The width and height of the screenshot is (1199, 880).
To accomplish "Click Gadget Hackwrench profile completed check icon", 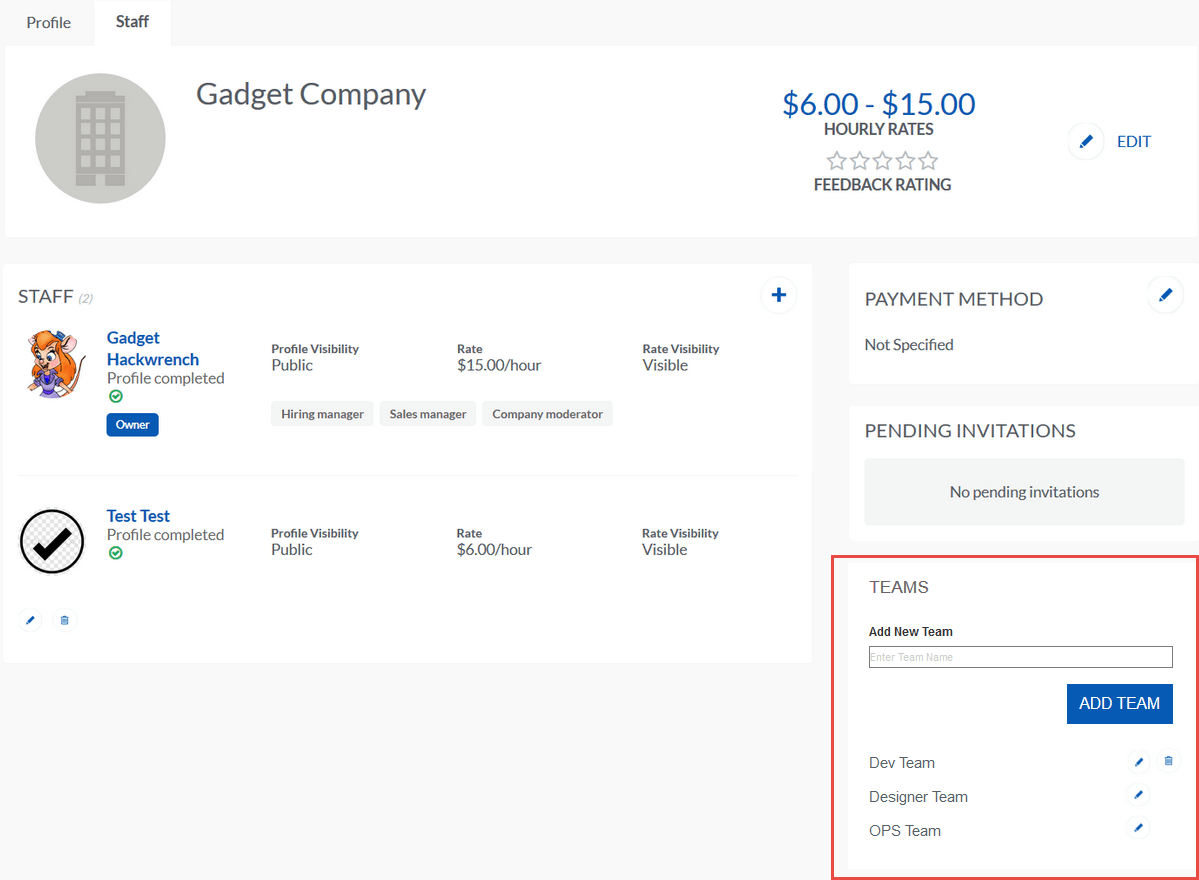I will [x=115, y=396].
